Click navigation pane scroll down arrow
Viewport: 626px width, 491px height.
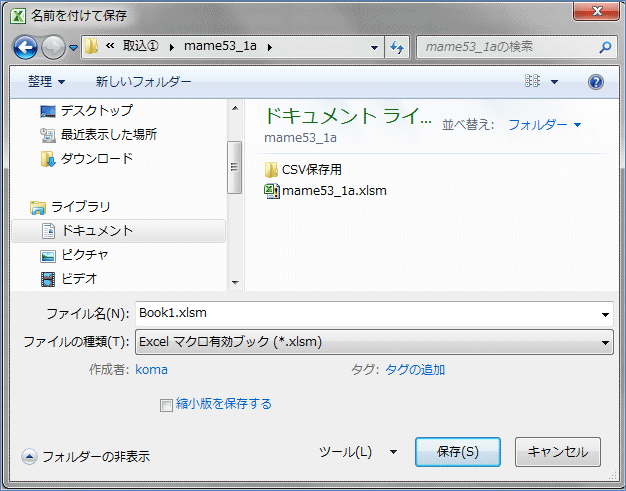235,283
